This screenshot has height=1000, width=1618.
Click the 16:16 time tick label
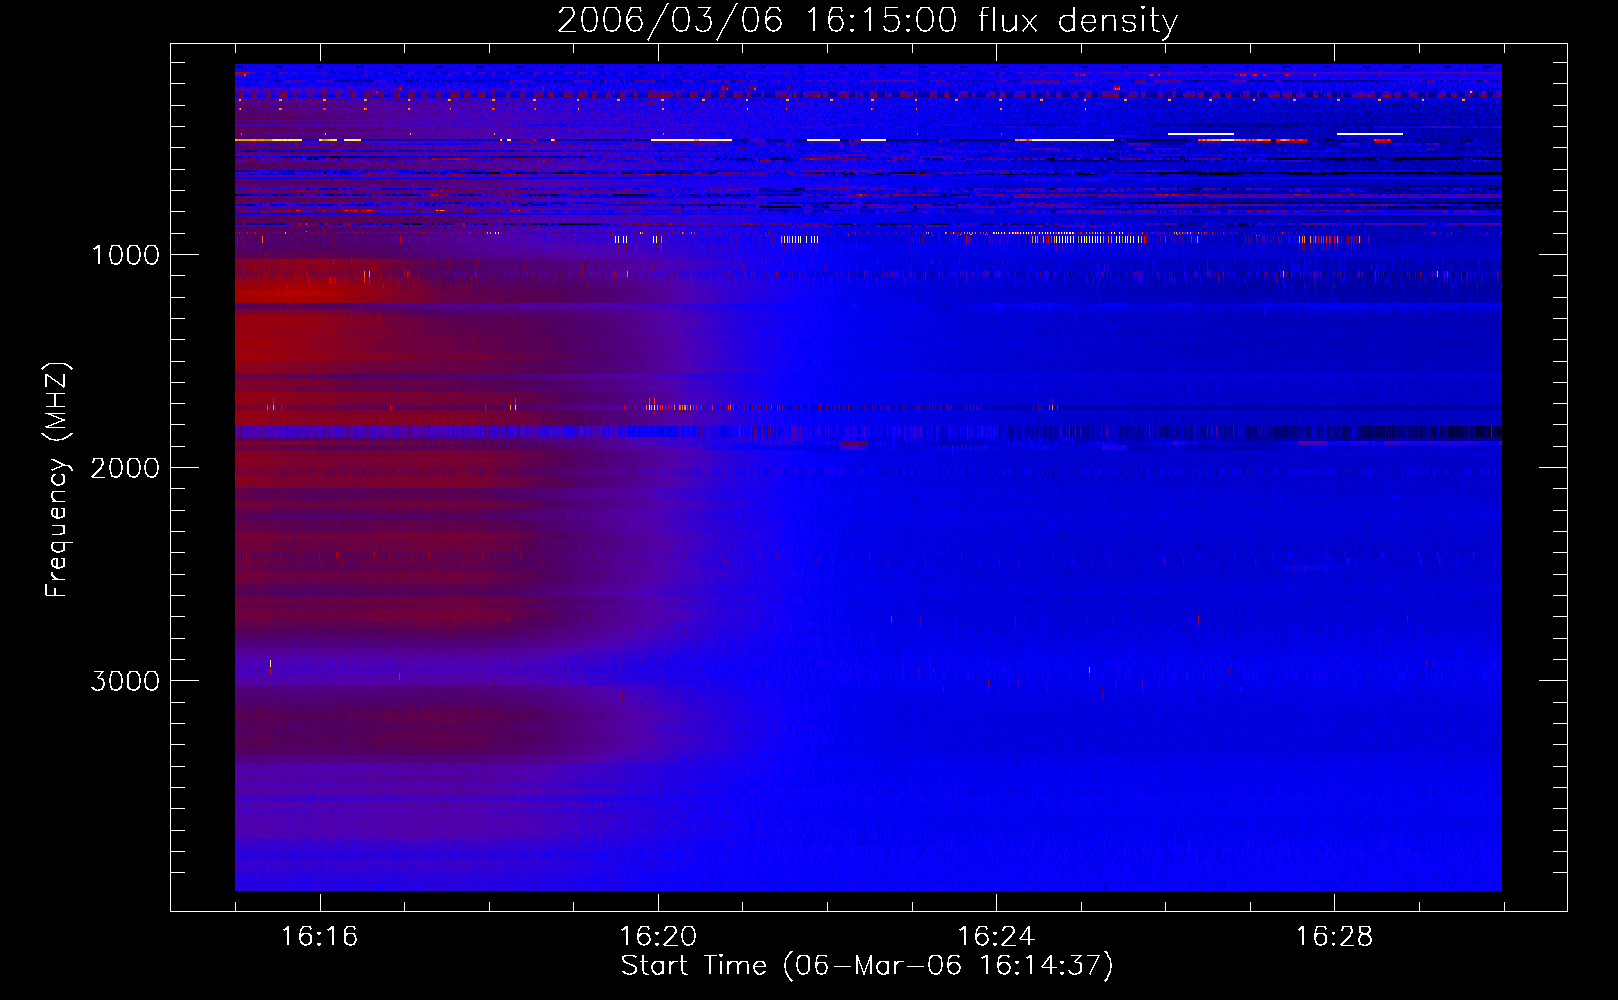click(320, 937)
